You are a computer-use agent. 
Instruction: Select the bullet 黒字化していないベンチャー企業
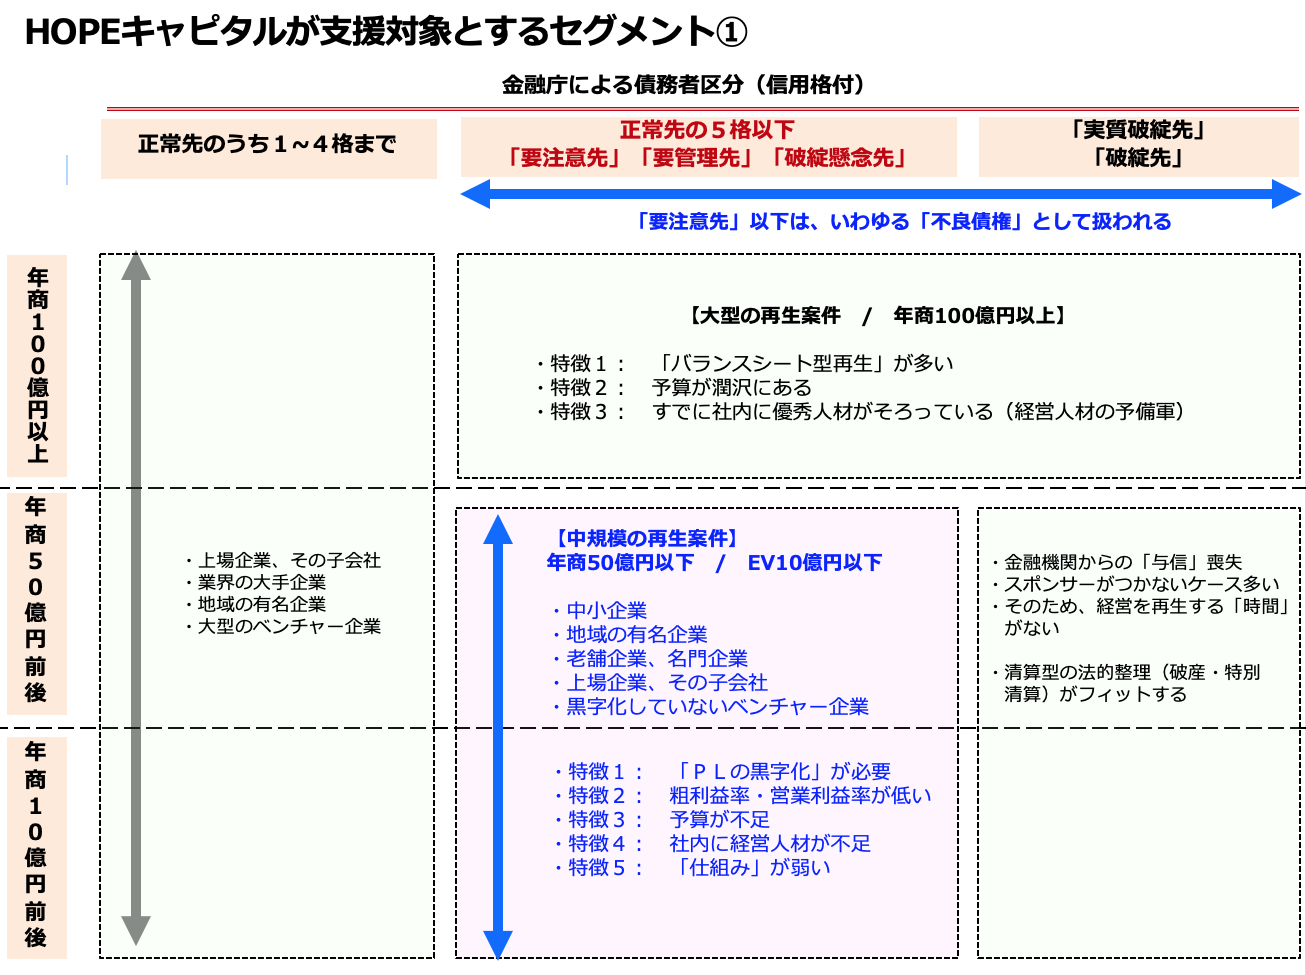click(x=710, y=706)
